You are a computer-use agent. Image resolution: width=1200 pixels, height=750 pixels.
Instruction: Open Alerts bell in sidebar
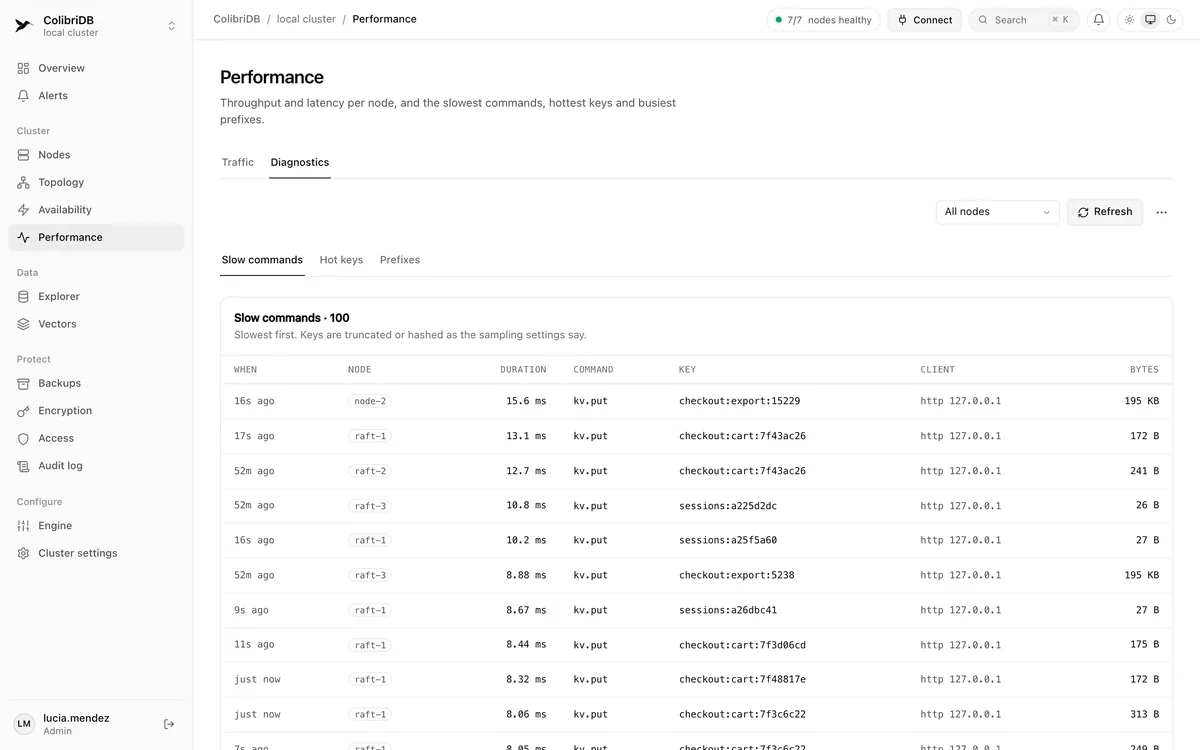tap(23, 96)
